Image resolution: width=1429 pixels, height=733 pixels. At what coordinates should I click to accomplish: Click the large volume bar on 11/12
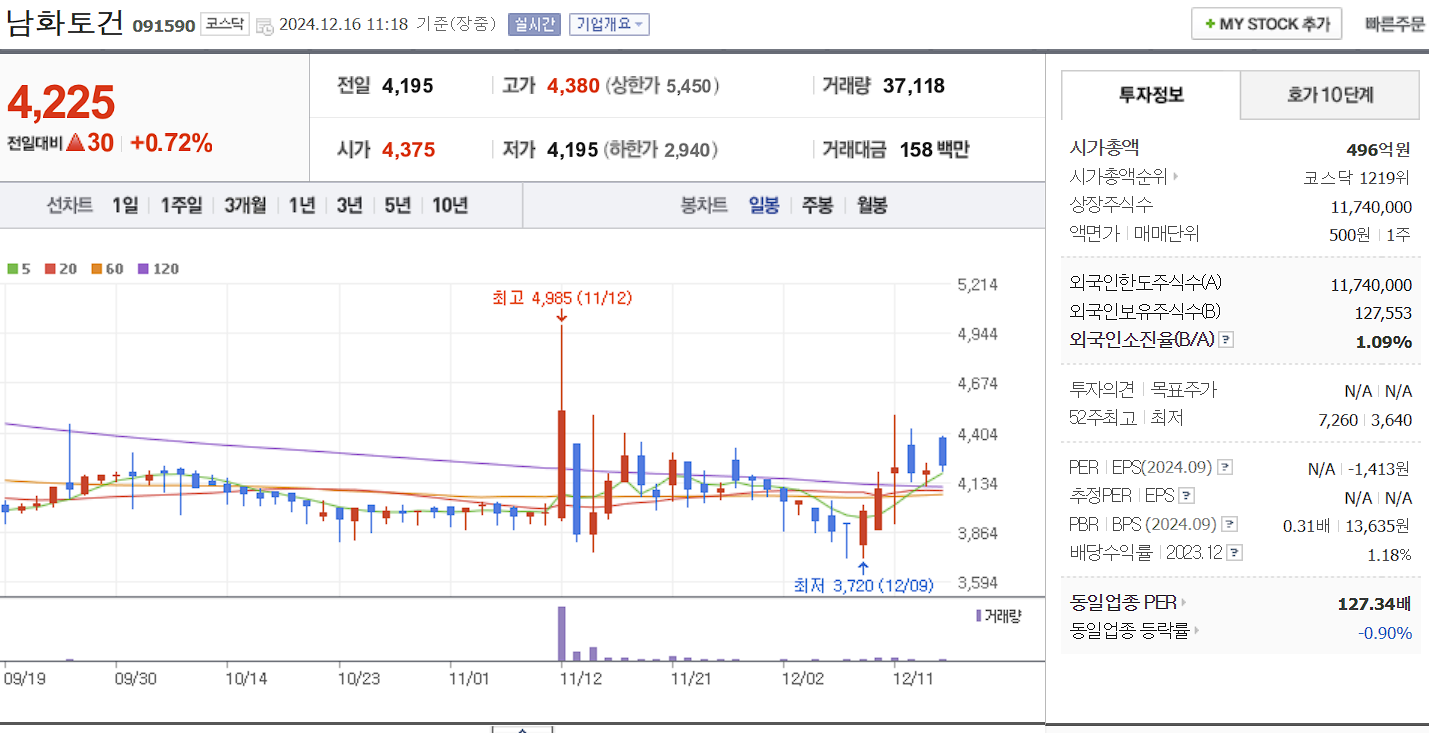[x=562, y=633]
